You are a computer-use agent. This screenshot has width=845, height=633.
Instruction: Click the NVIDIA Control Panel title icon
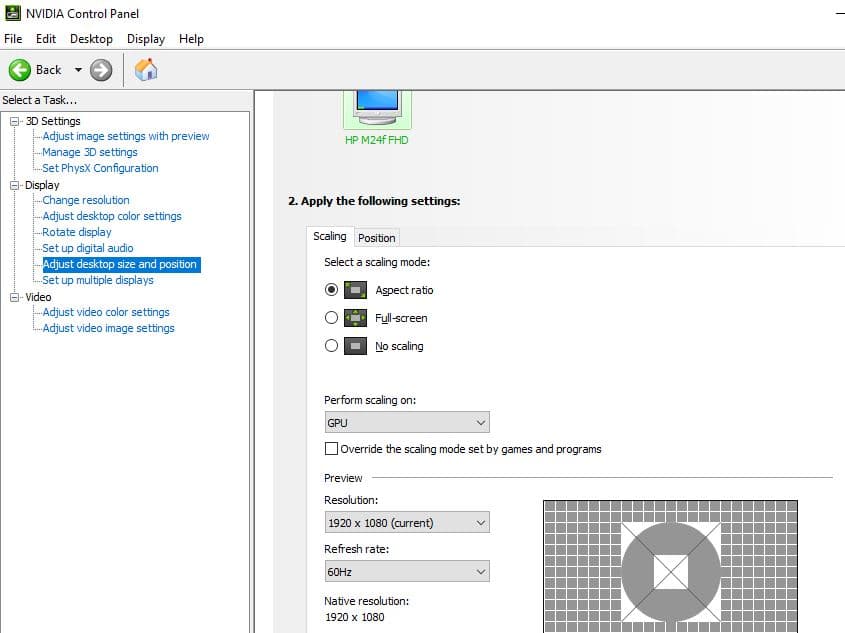click(x=12, y=13)
